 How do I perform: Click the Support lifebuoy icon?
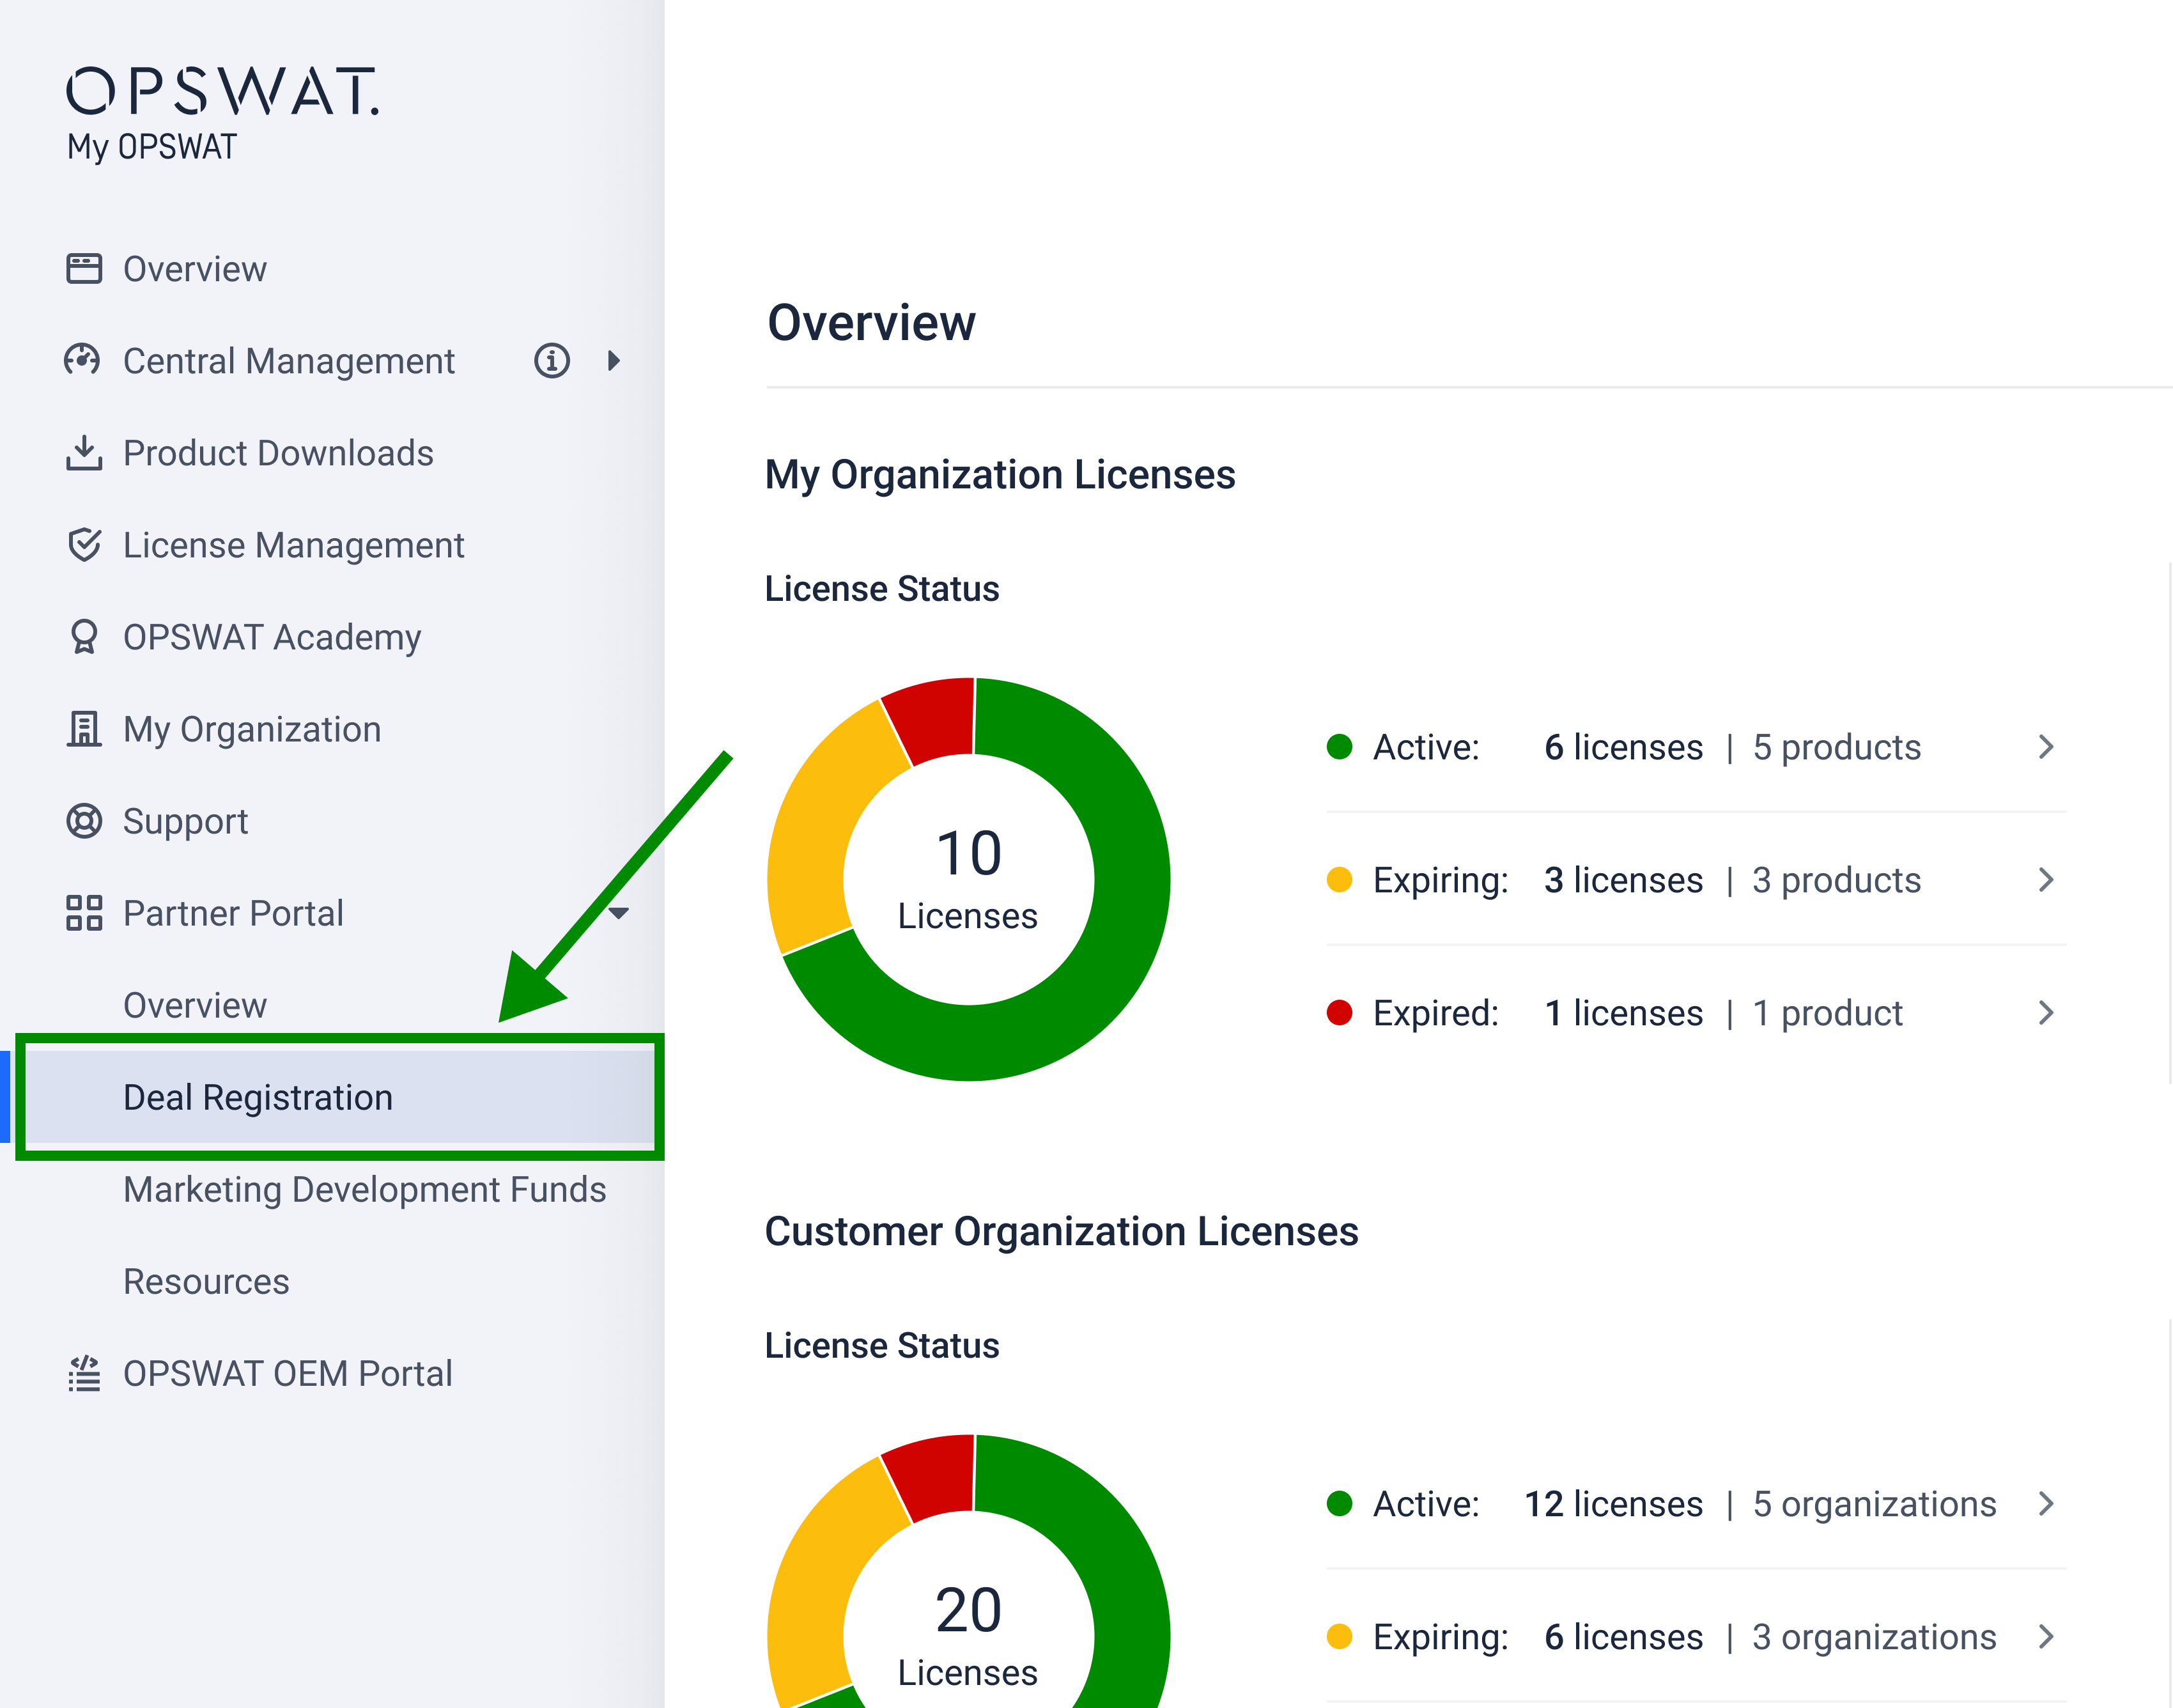point(84,821)
